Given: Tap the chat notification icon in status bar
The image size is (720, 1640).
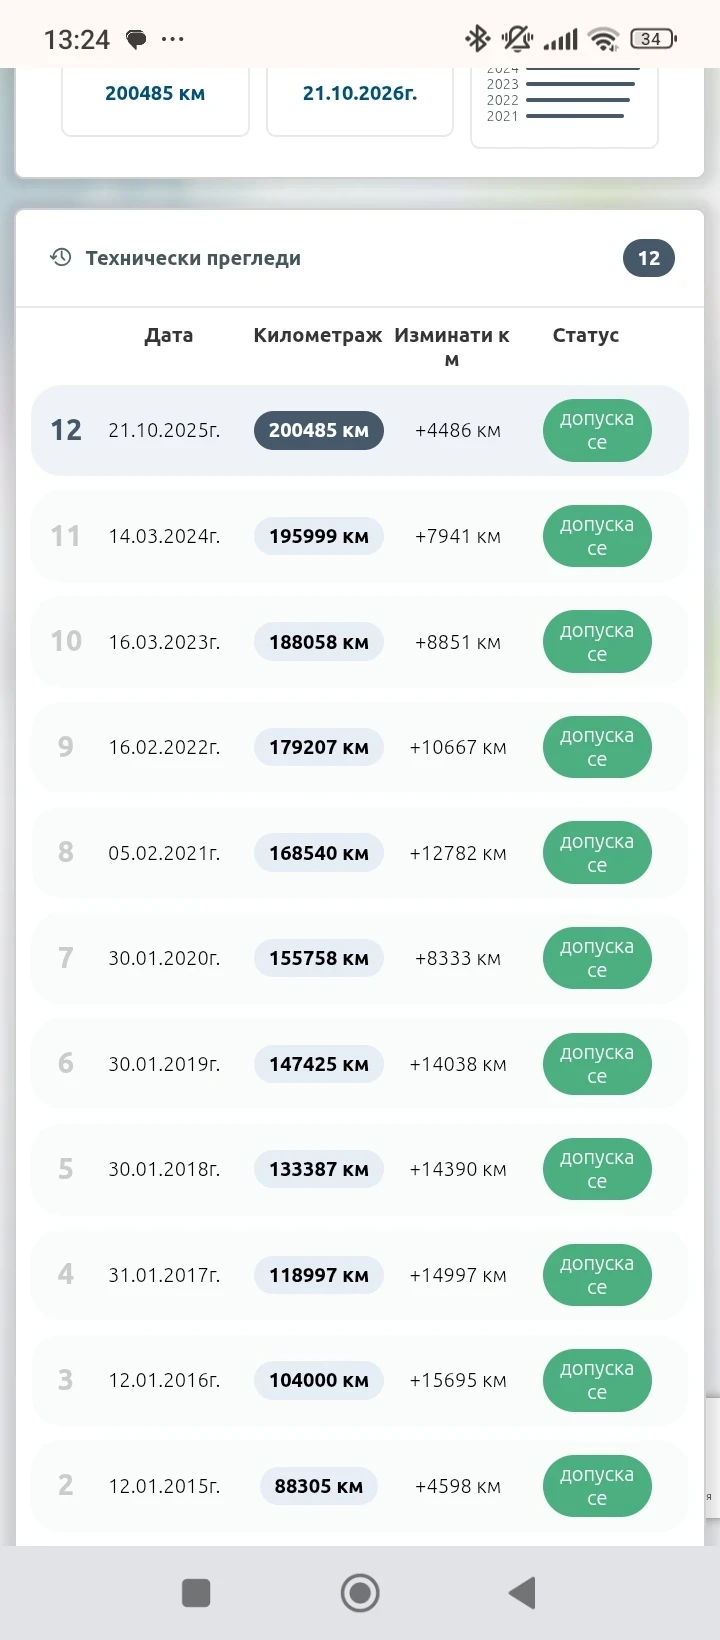Looking at the screenshot, I should pos(136,40).
